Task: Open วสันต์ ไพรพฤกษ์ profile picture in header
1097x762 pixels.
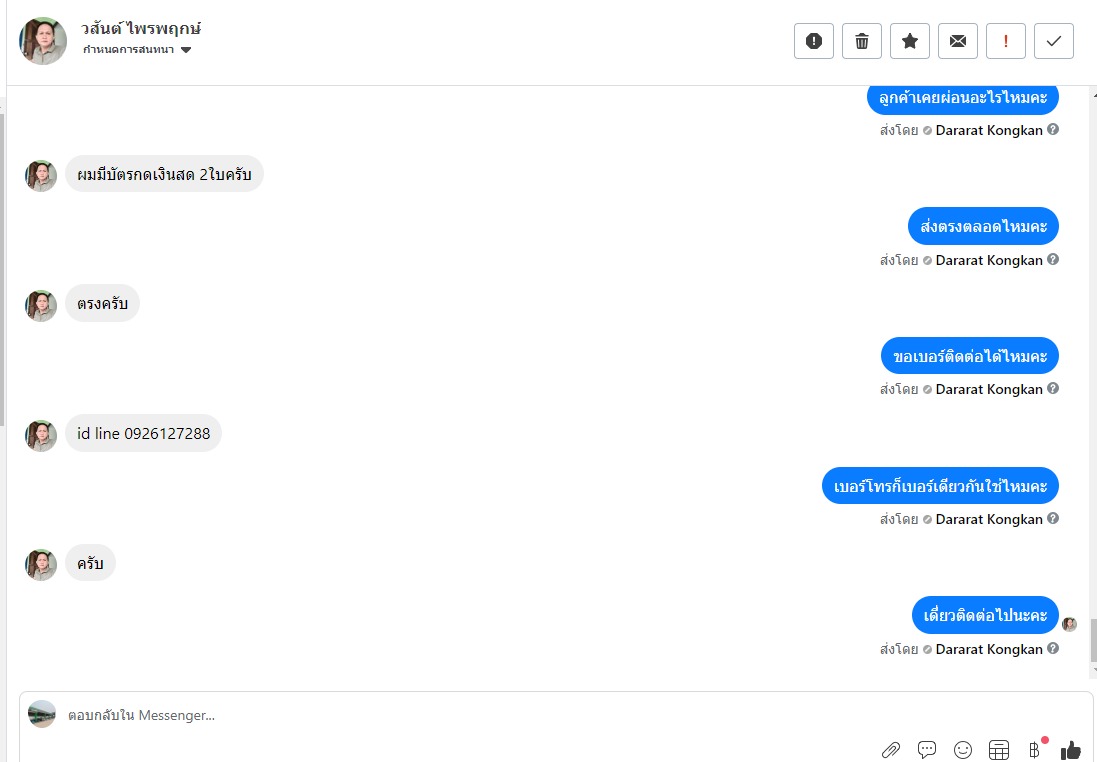Action: [43, 41]
